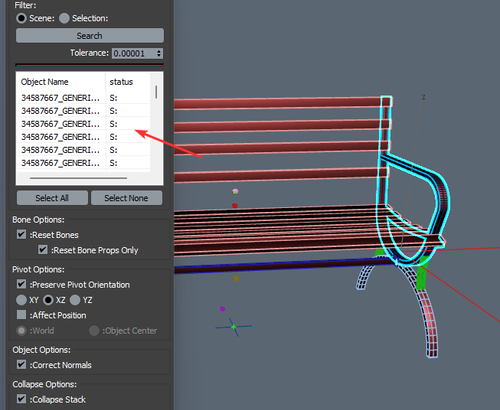The width and height of the screenshot is (500, 410).
Task: Choose the XZ pivot plane option
Action: 48,300
